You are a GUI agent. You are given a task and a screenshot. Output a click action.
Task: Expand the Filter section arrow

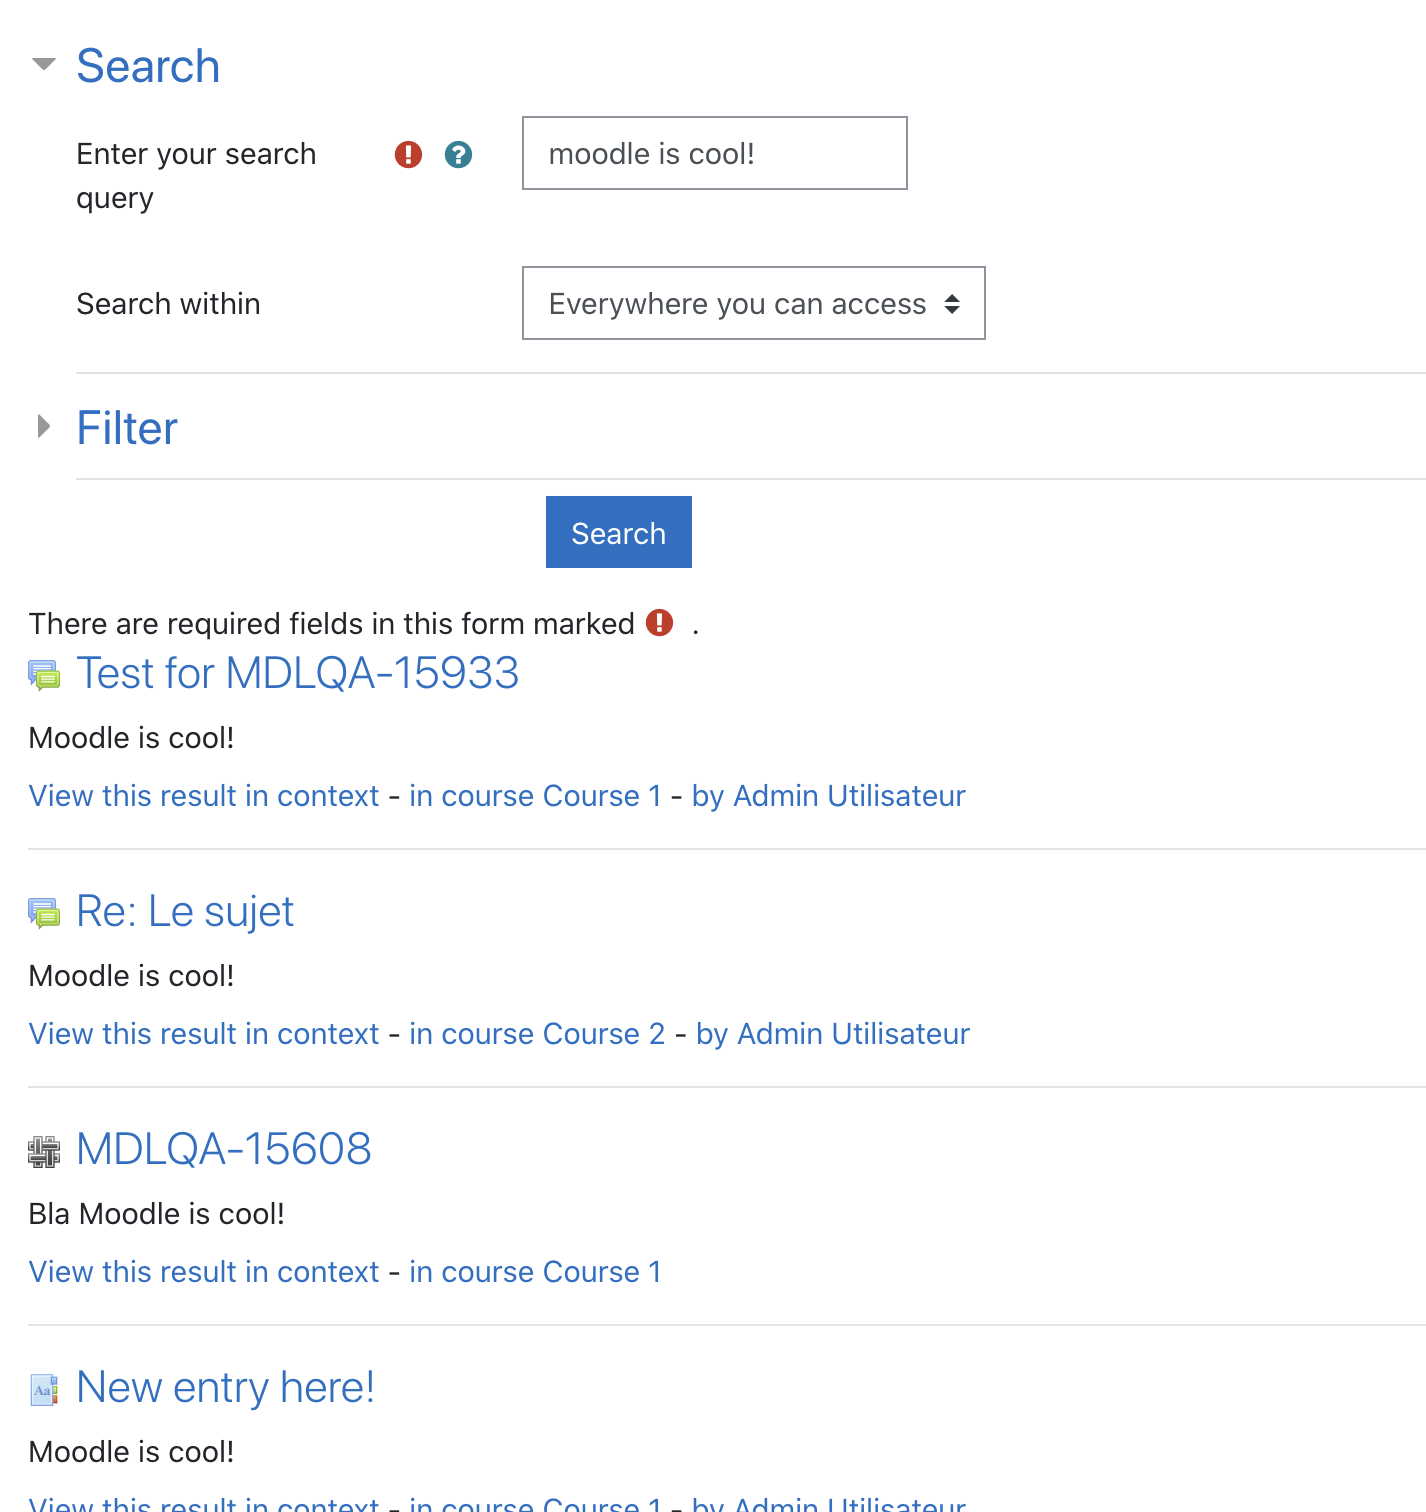pos(43,427)
